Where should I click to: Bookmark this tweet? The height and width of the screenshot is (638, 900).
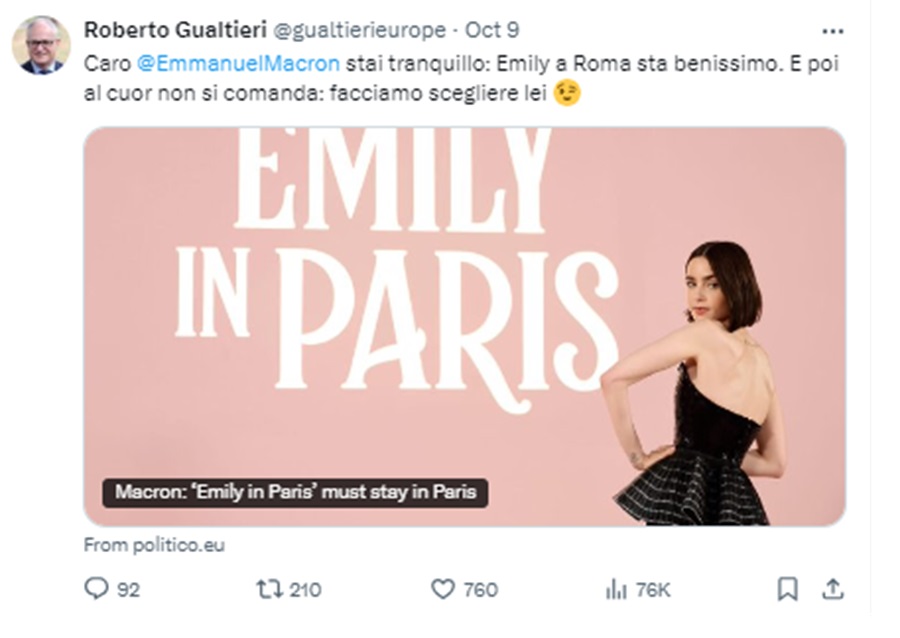point(788,590)
